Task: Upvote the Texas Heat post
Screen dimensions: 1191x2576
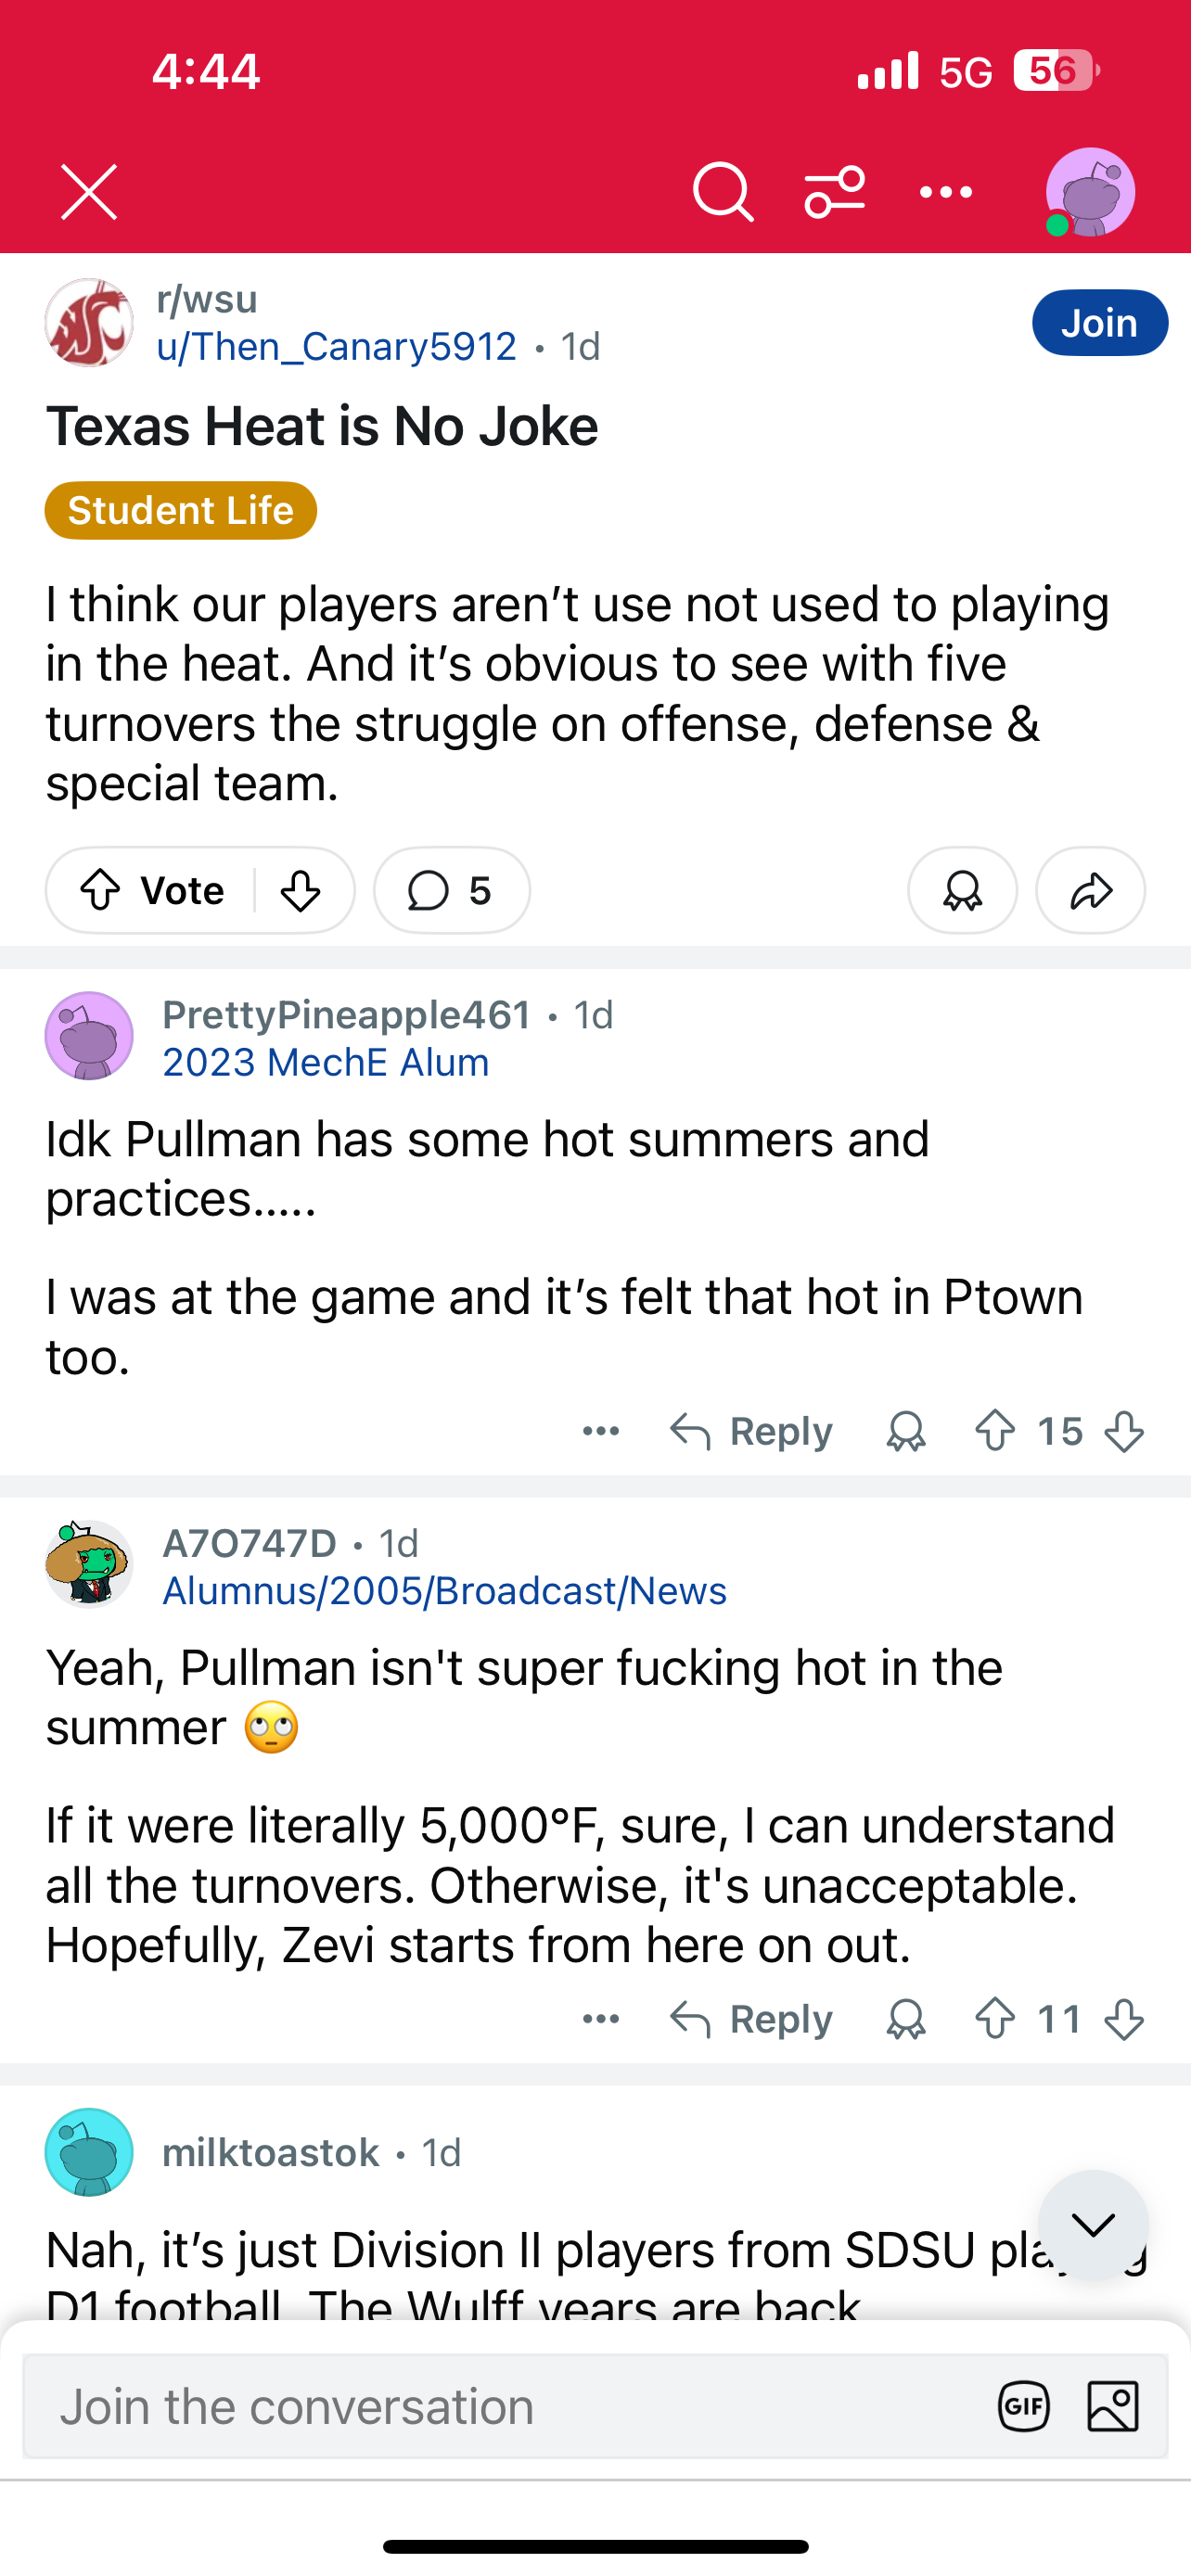Action: pyautogui.click(x=101, y=890)
